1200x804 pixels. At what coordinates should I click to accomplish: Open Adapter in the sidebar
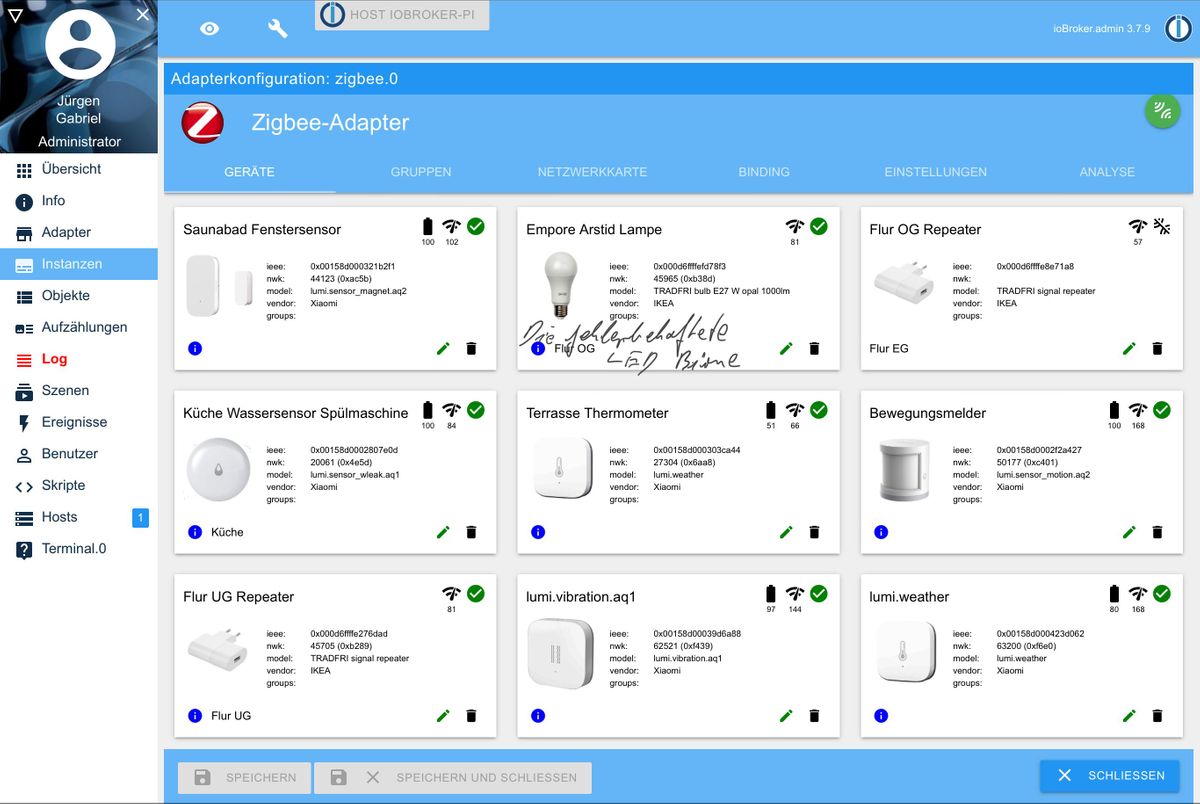coord(79,232)
